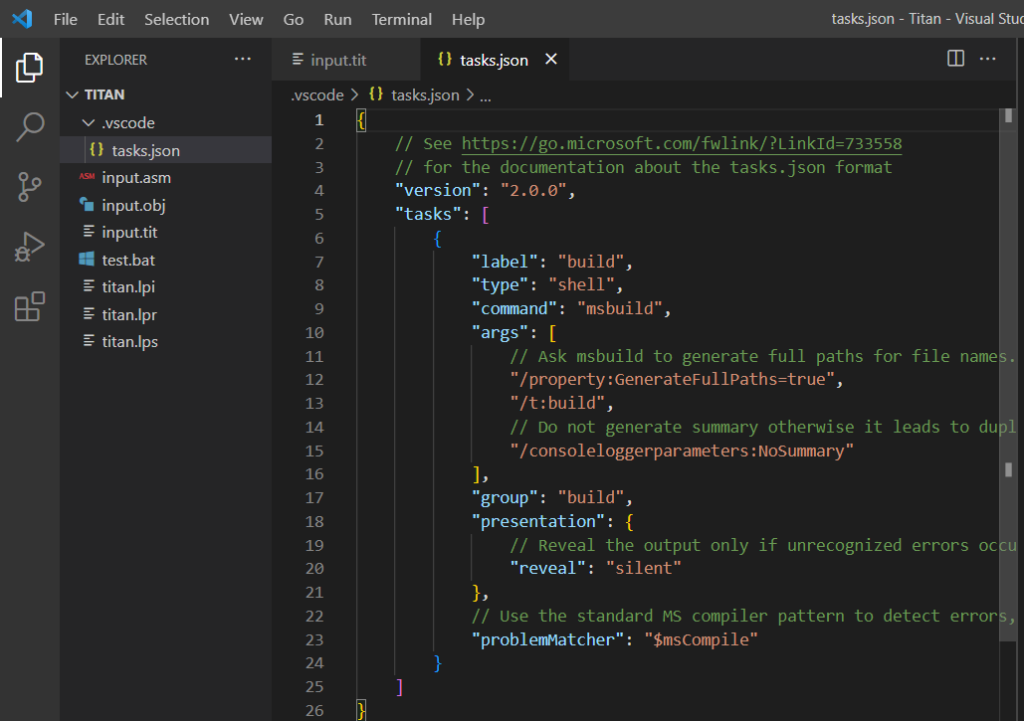
Task: Click the titan.lpi file icon
Action: coord(88,286)
